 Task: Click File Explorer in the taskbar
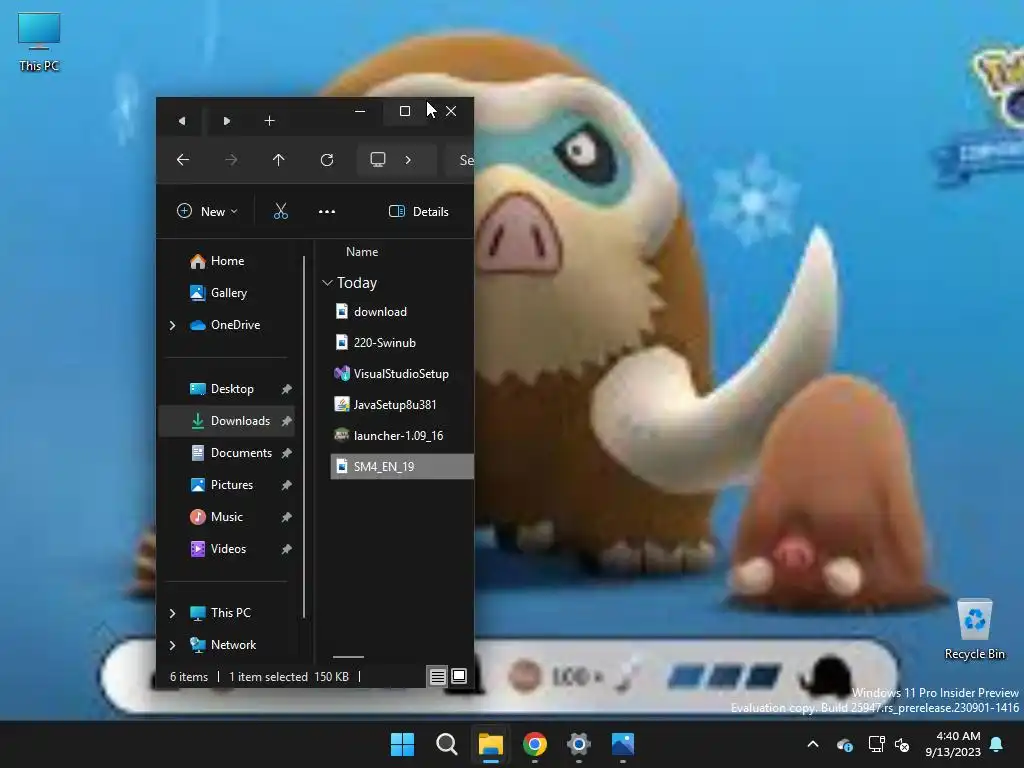click(x=490, y=744)
